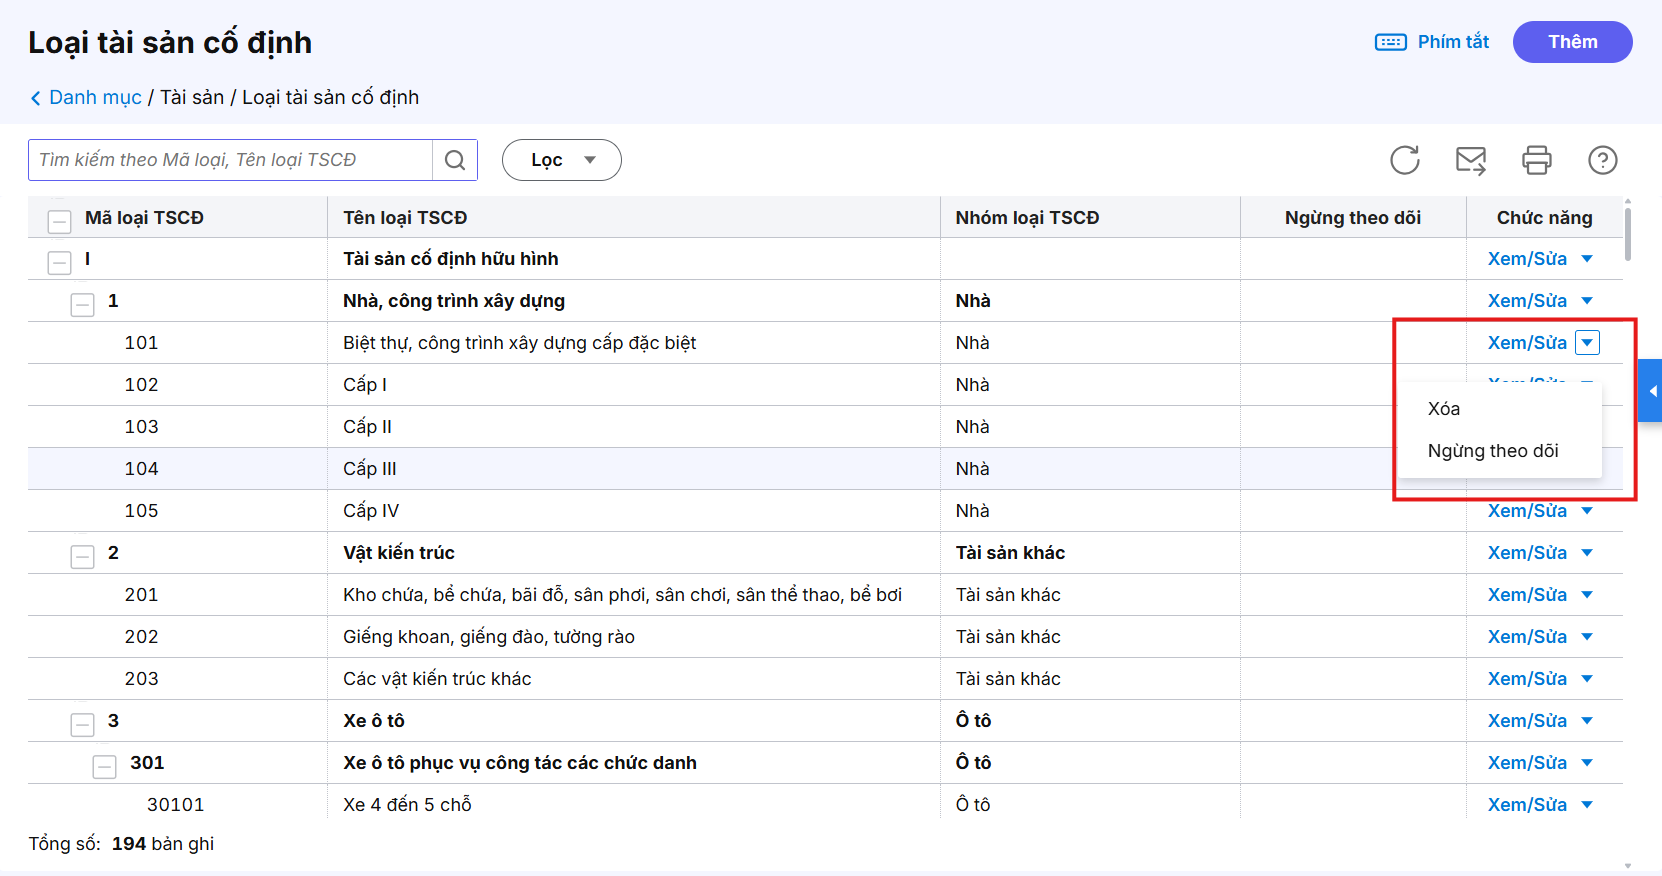Click the keyboard icon beside Phím tắt

pos(1390,42)
